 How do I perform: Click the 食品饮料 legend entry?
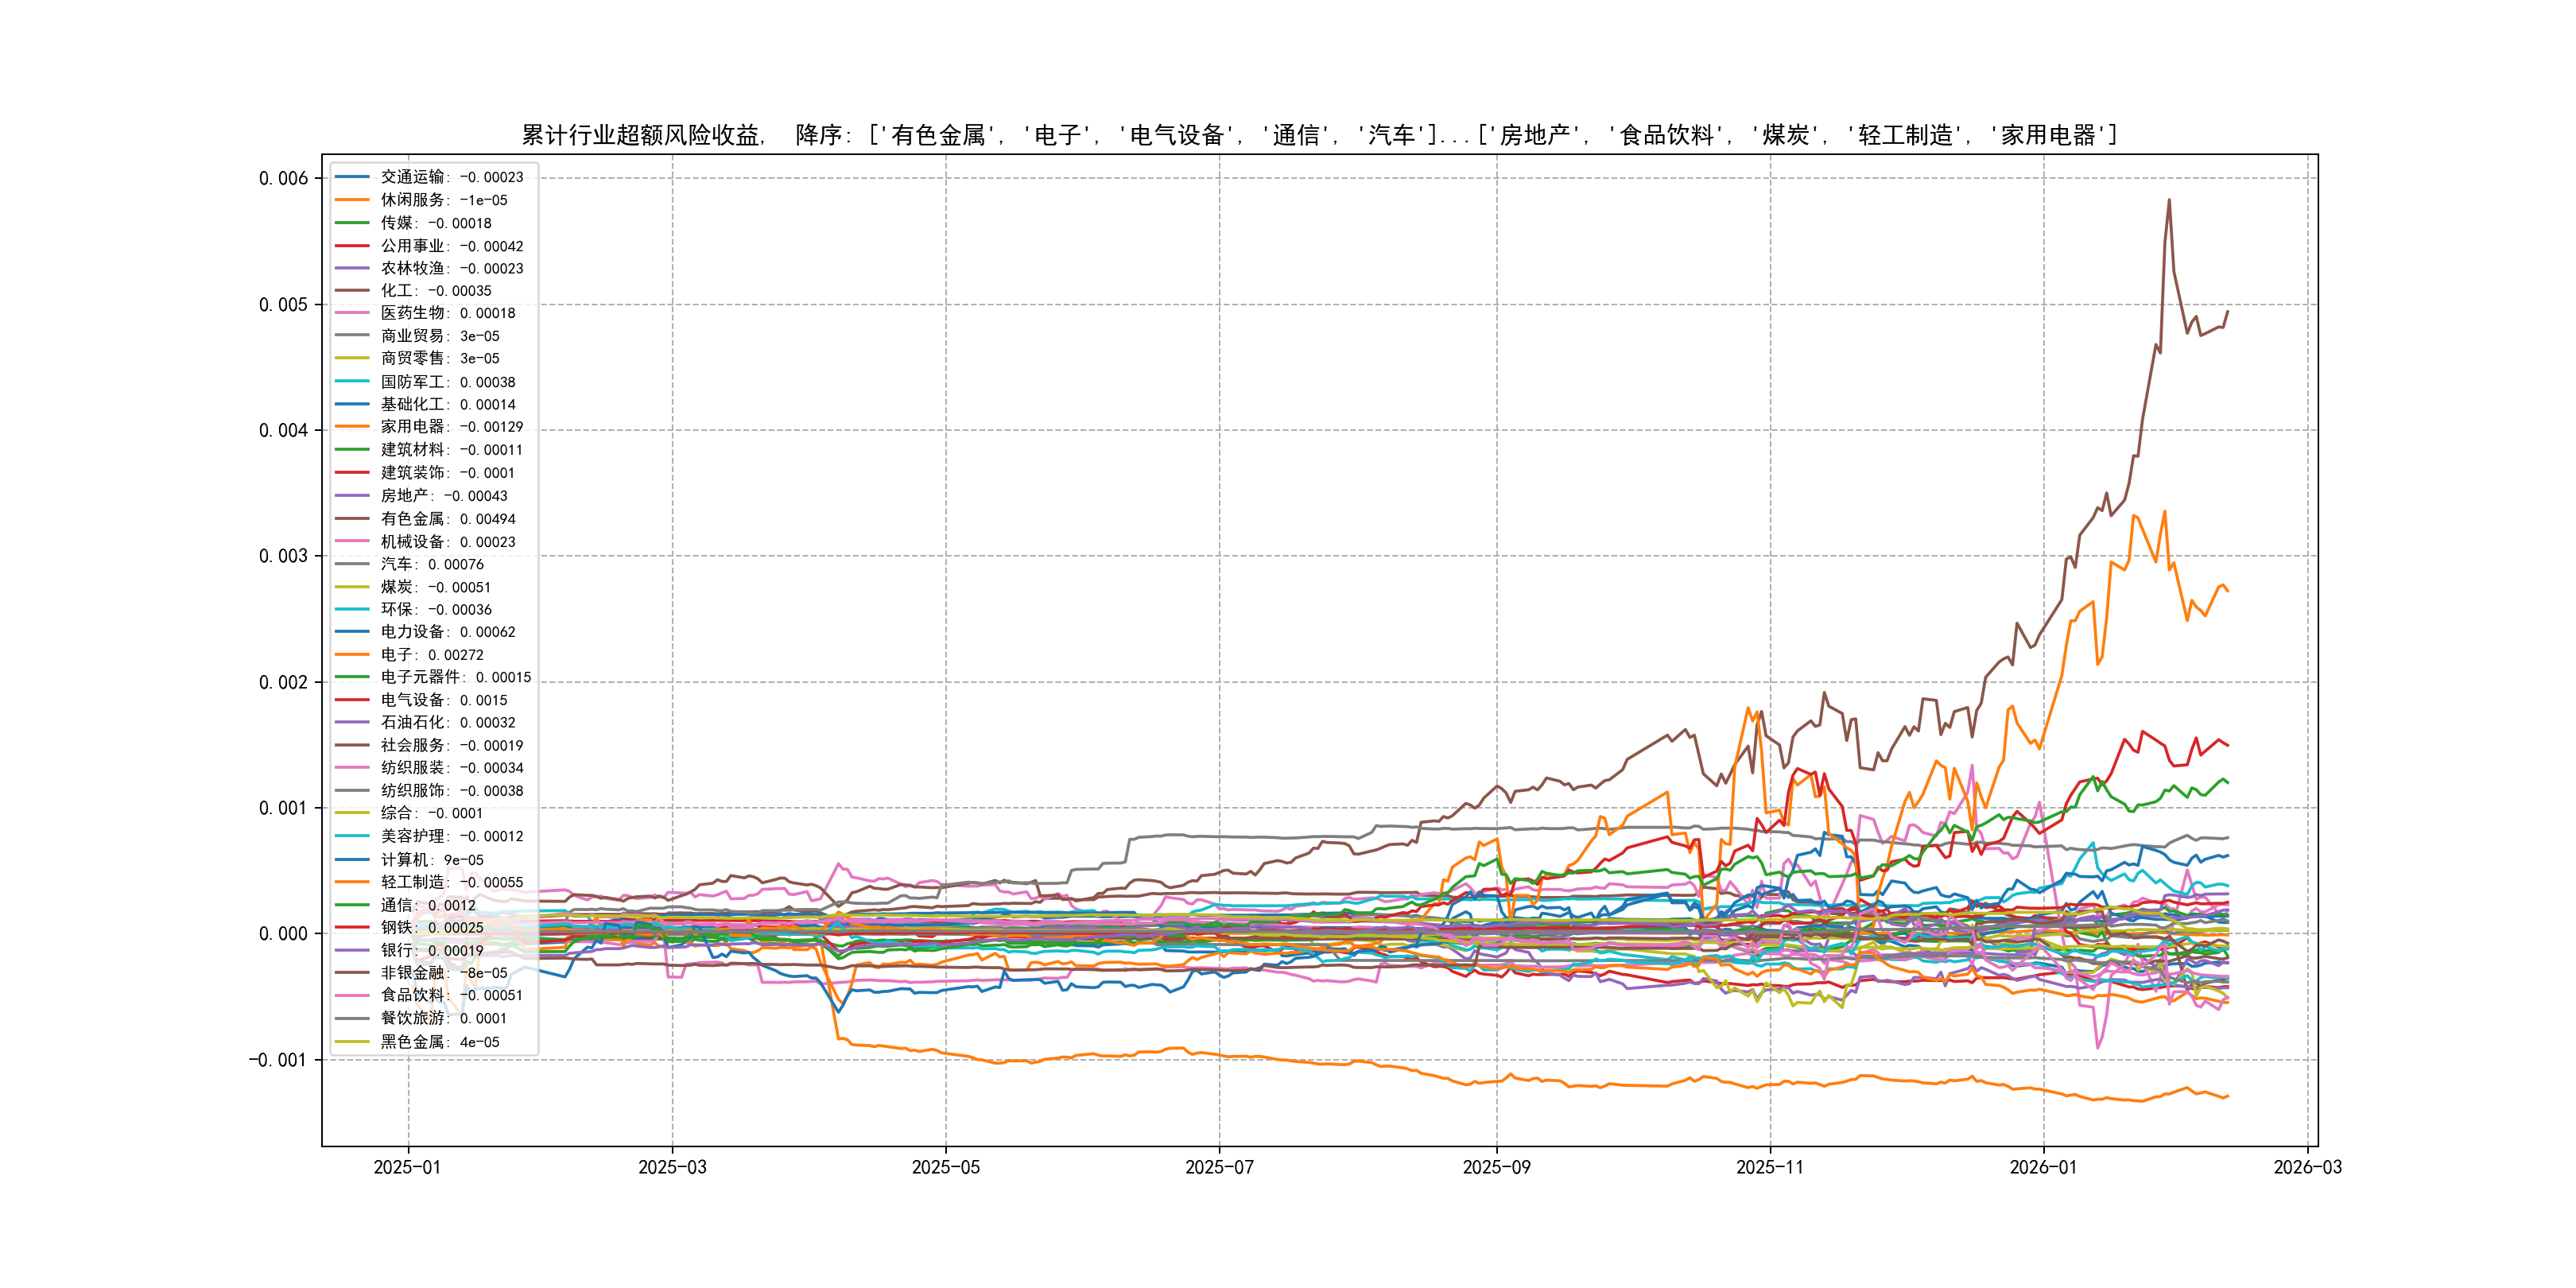click(x=451, y=995)
